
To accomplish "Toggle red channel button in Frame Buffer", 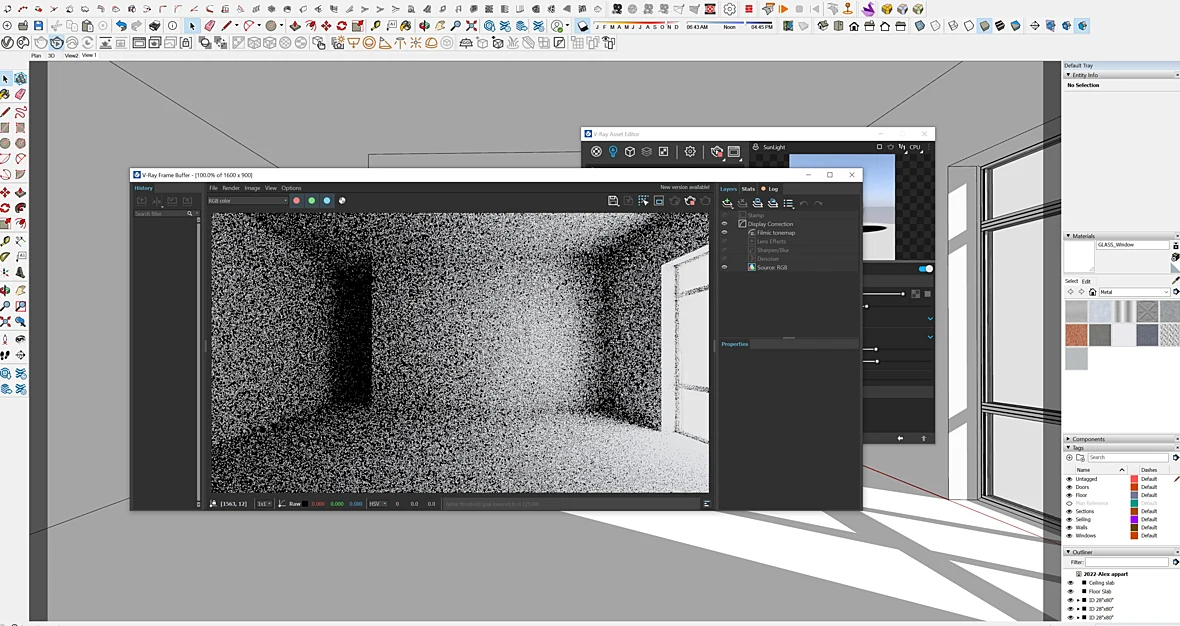I will click(297, 201).
